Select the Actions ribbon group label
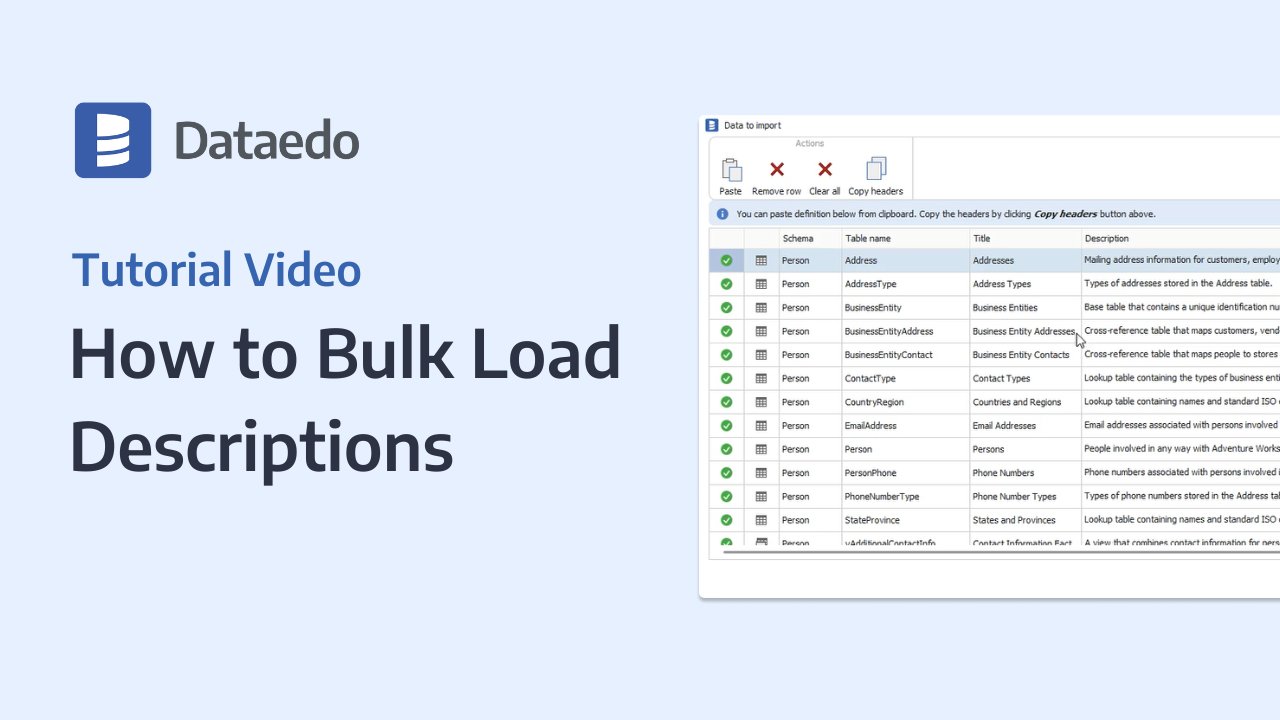The width and height of the screenshot is (1280, 720). [x=810, y=144]
